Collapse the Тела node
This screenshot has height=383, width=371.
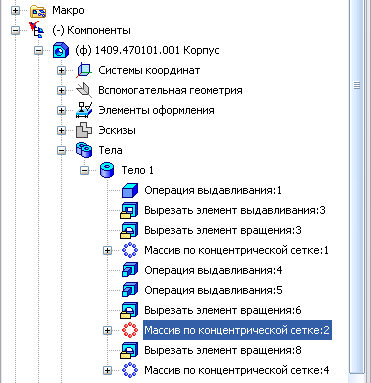tap(61, 151)
